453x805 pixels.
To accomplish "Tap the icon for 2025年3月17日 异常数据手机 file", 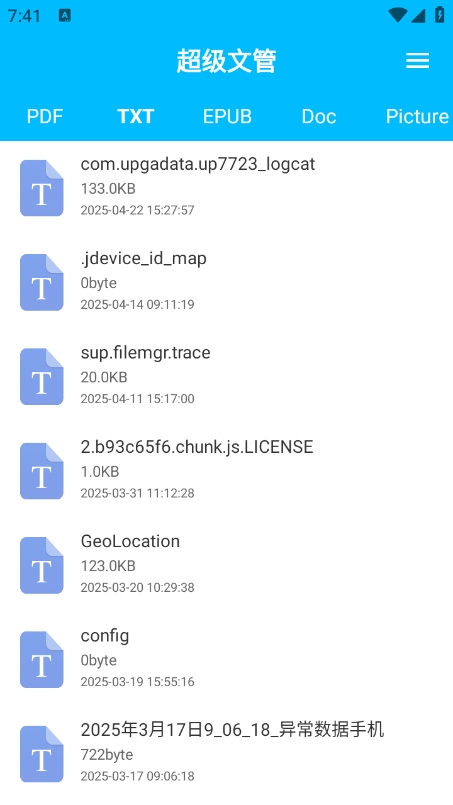I will (42, 754).
